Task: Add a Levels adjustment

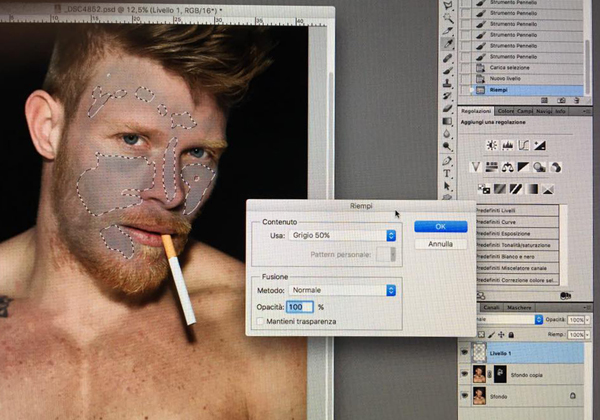Action: 507,145
